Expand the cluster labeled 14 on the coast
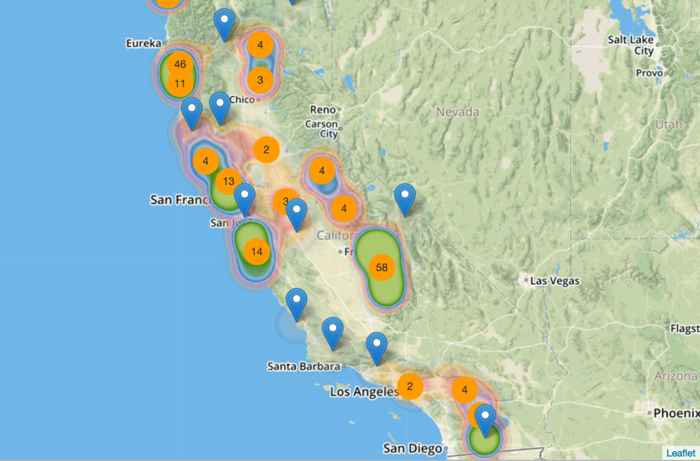This screenshot has height=461, width=700. pos(257,251)
